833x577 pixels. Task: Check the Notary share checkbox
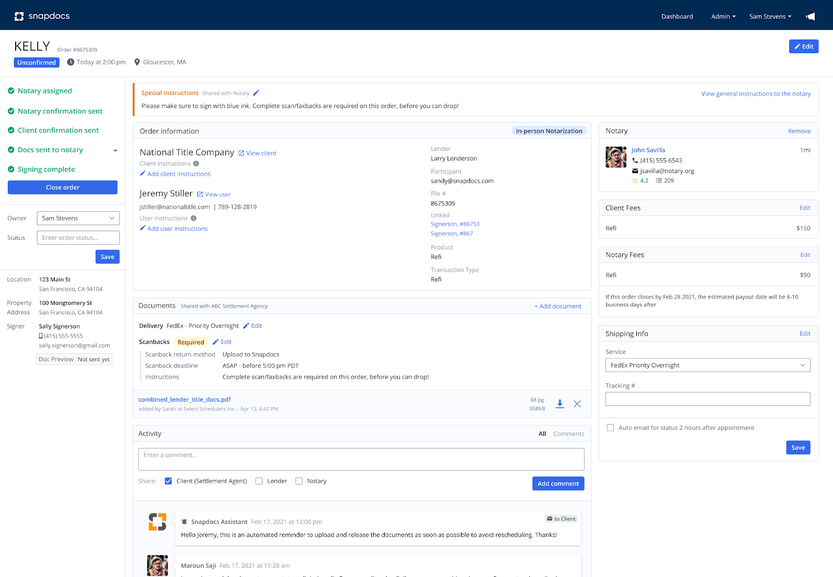tap(299, 481)
